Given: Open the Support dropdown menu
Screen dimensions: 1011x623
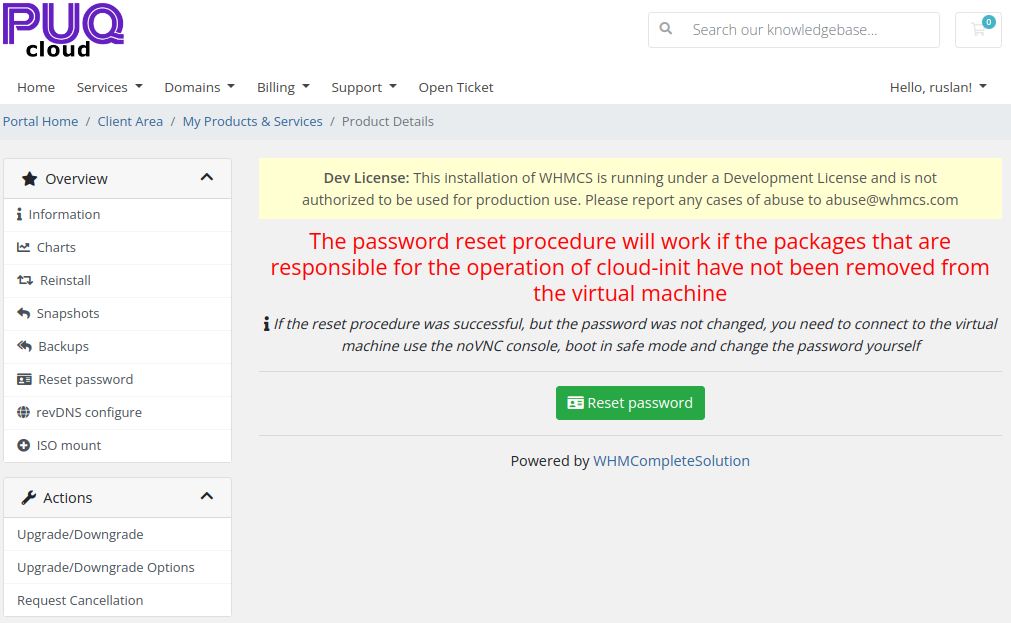Looking at the screenshot, I should pyautogui.click(x=364, y=87).
